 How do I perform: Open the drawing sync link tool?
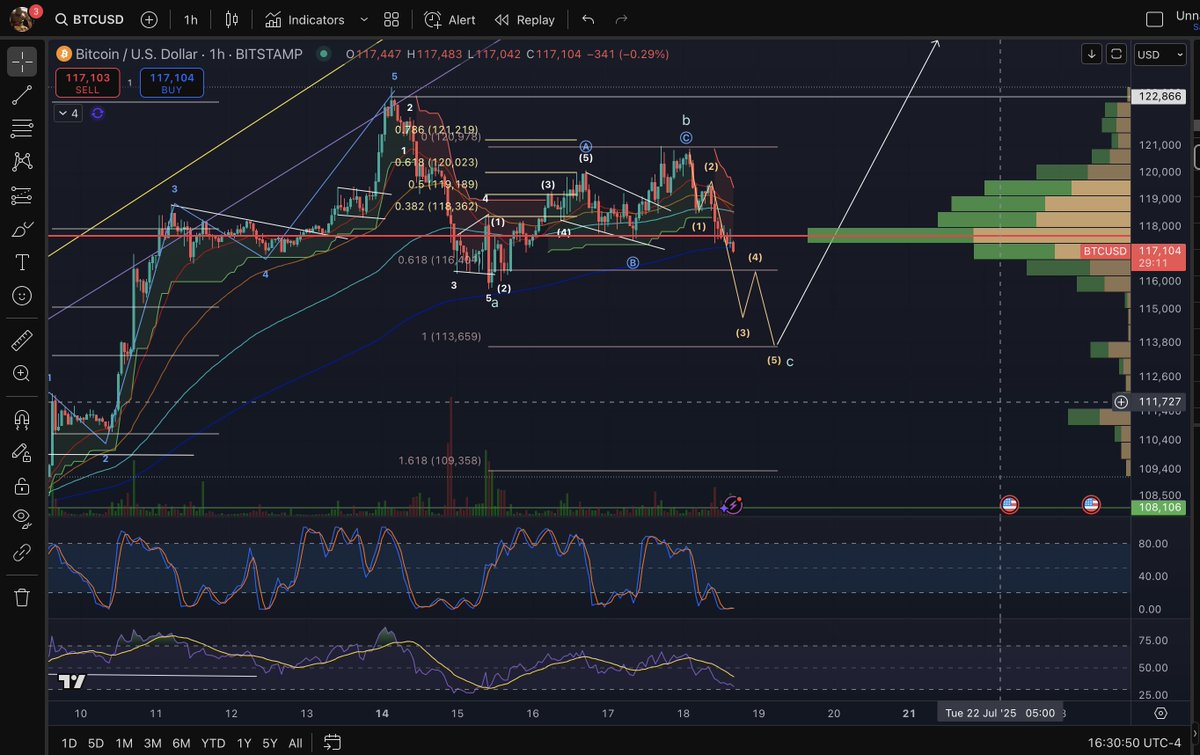click(x=22, y=553)
